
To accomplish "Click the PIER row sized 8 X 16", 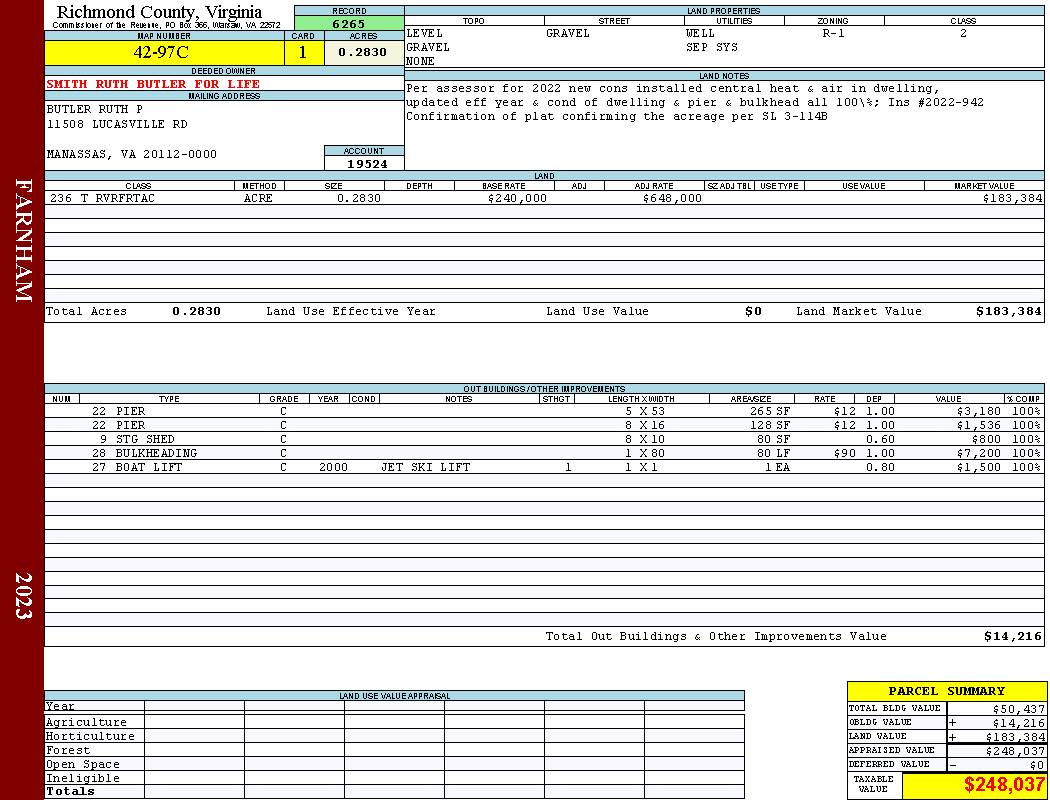I will click(544, 426).
